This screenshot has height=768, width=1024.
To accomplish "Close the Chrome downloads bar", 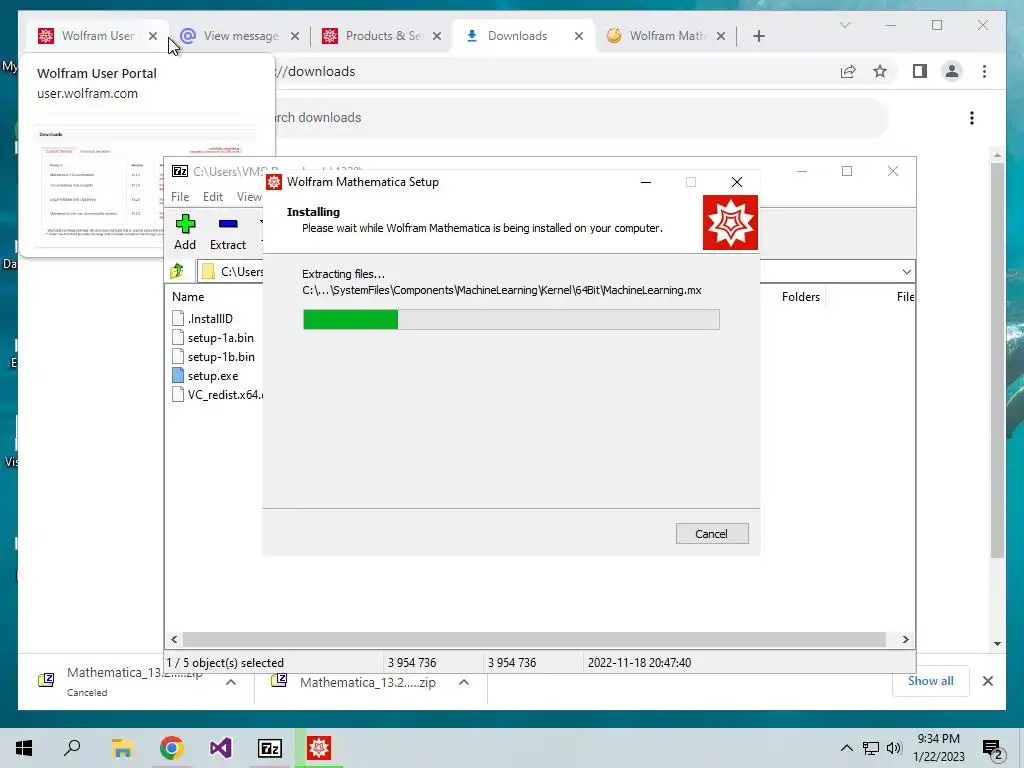I will [x=987, y=681].
